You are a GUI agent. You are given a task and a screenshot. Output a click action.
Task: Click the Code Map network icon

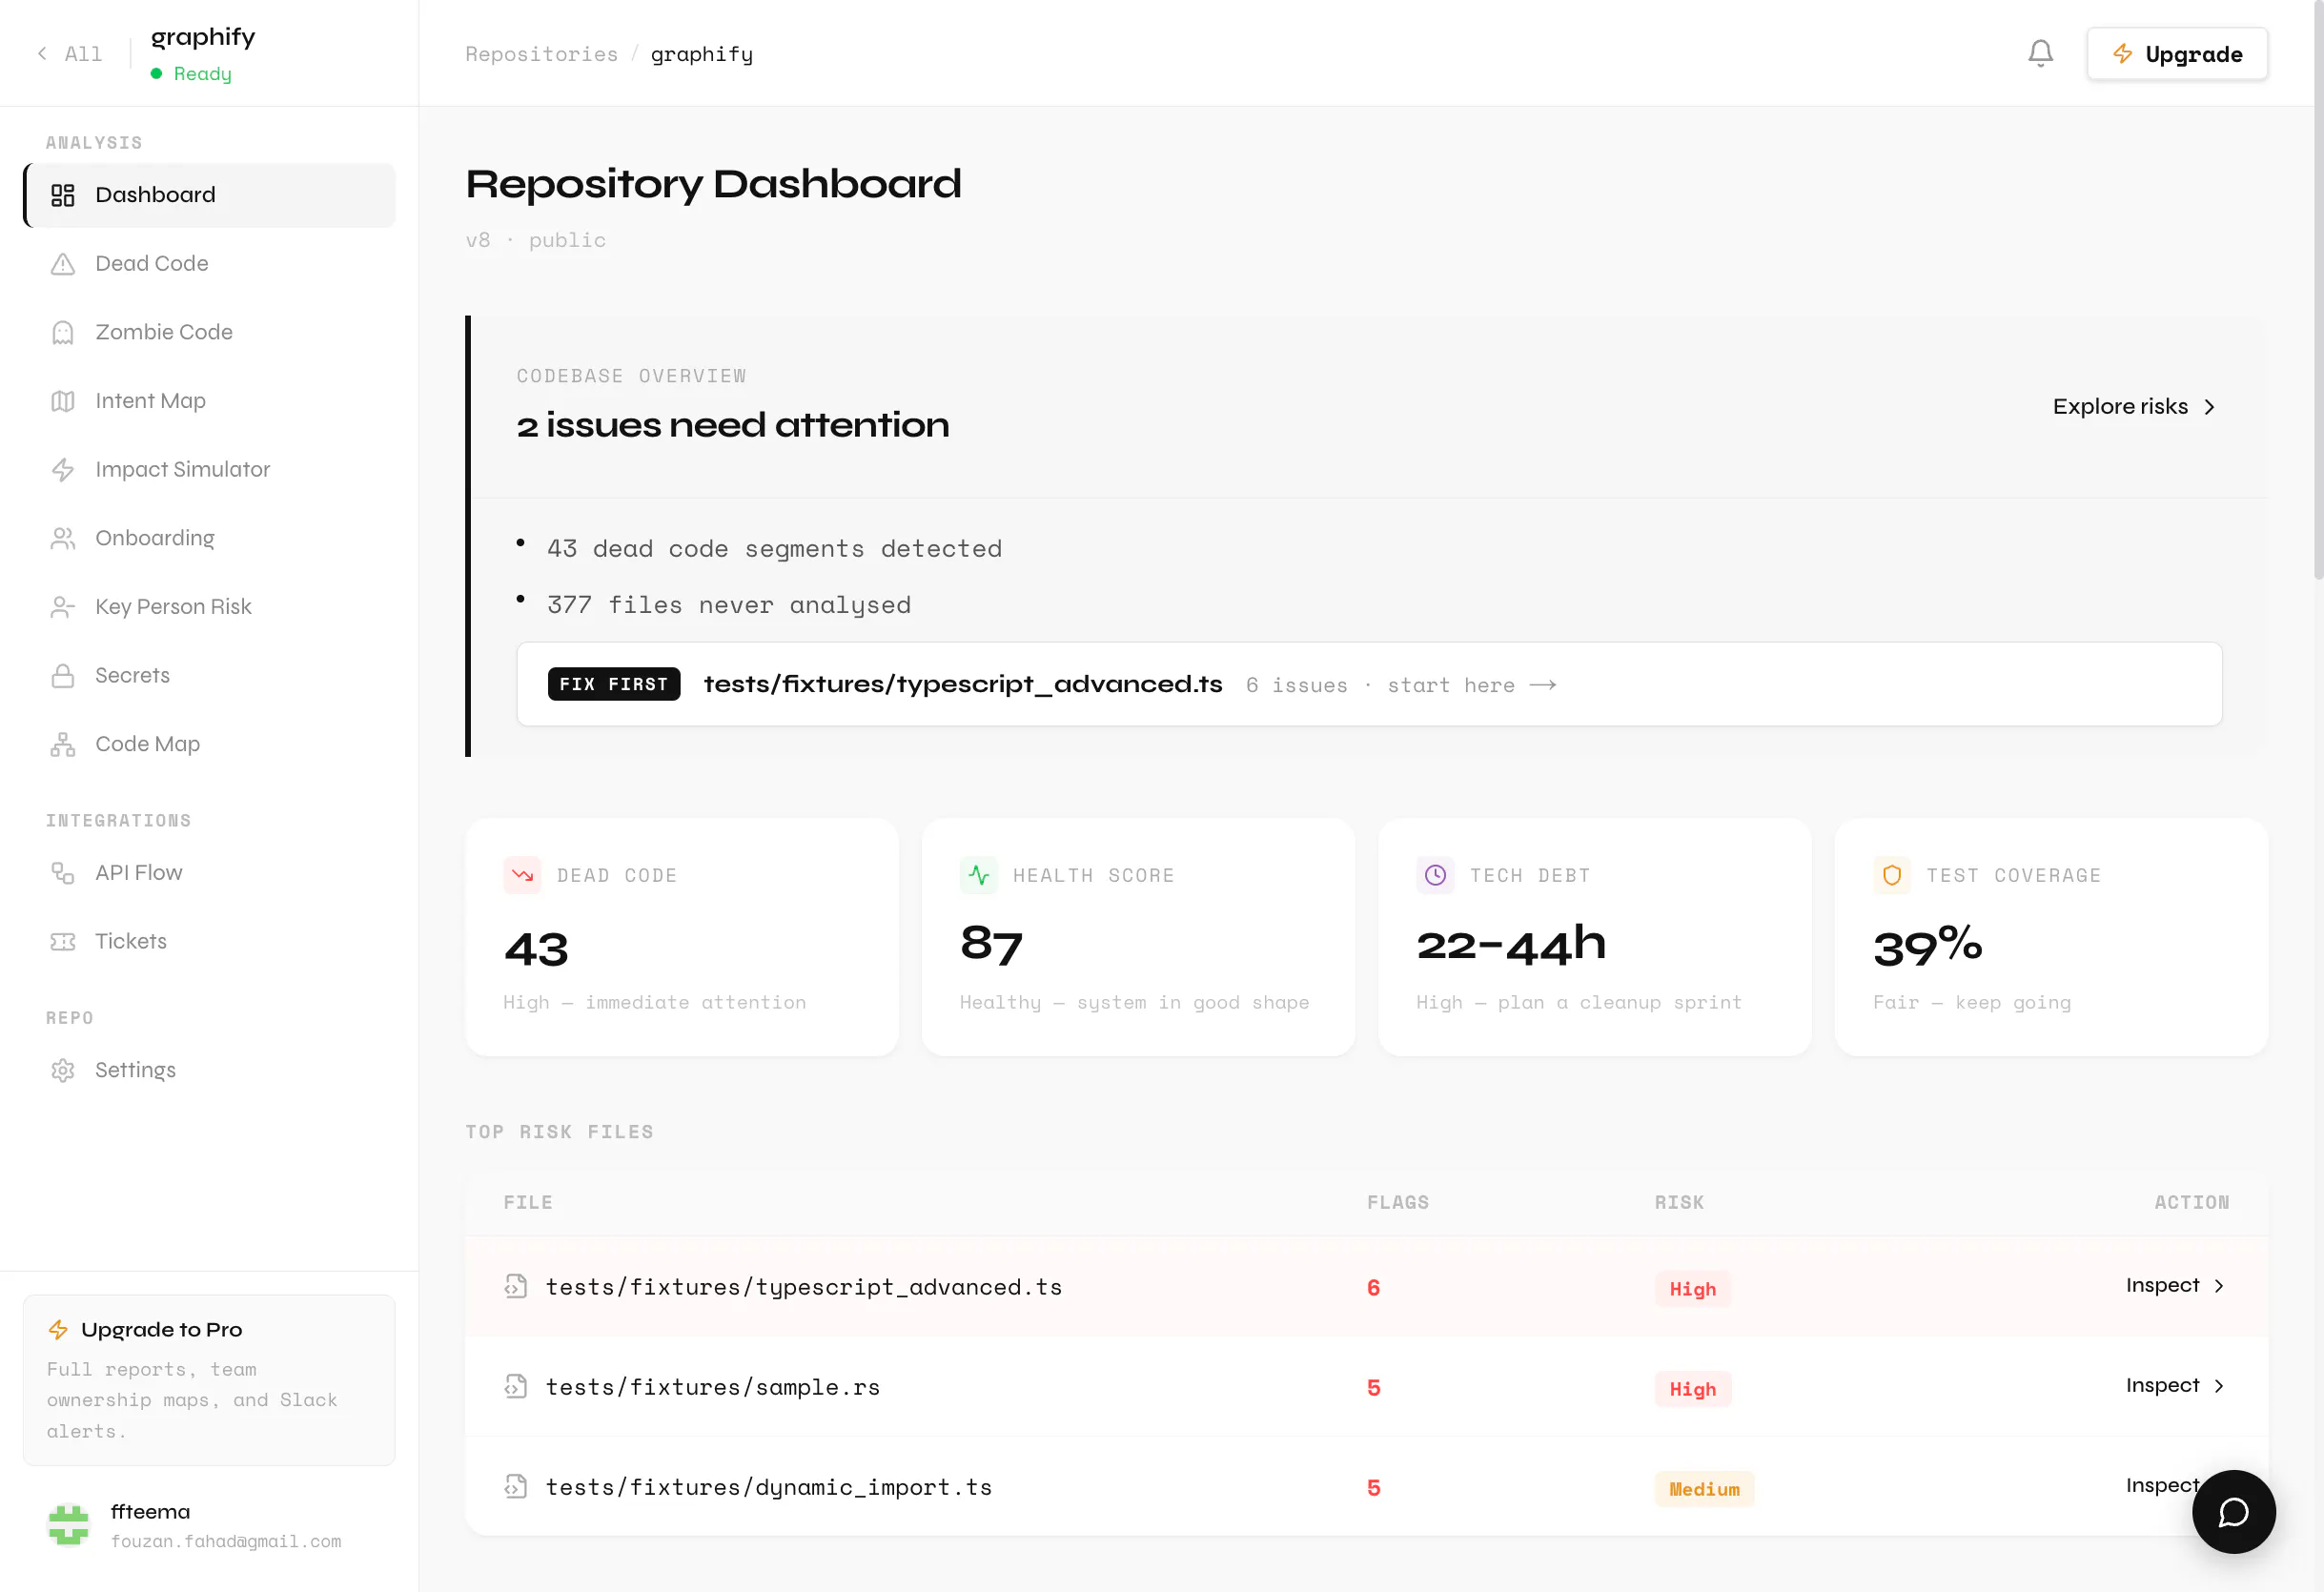(x=63, y=744)
